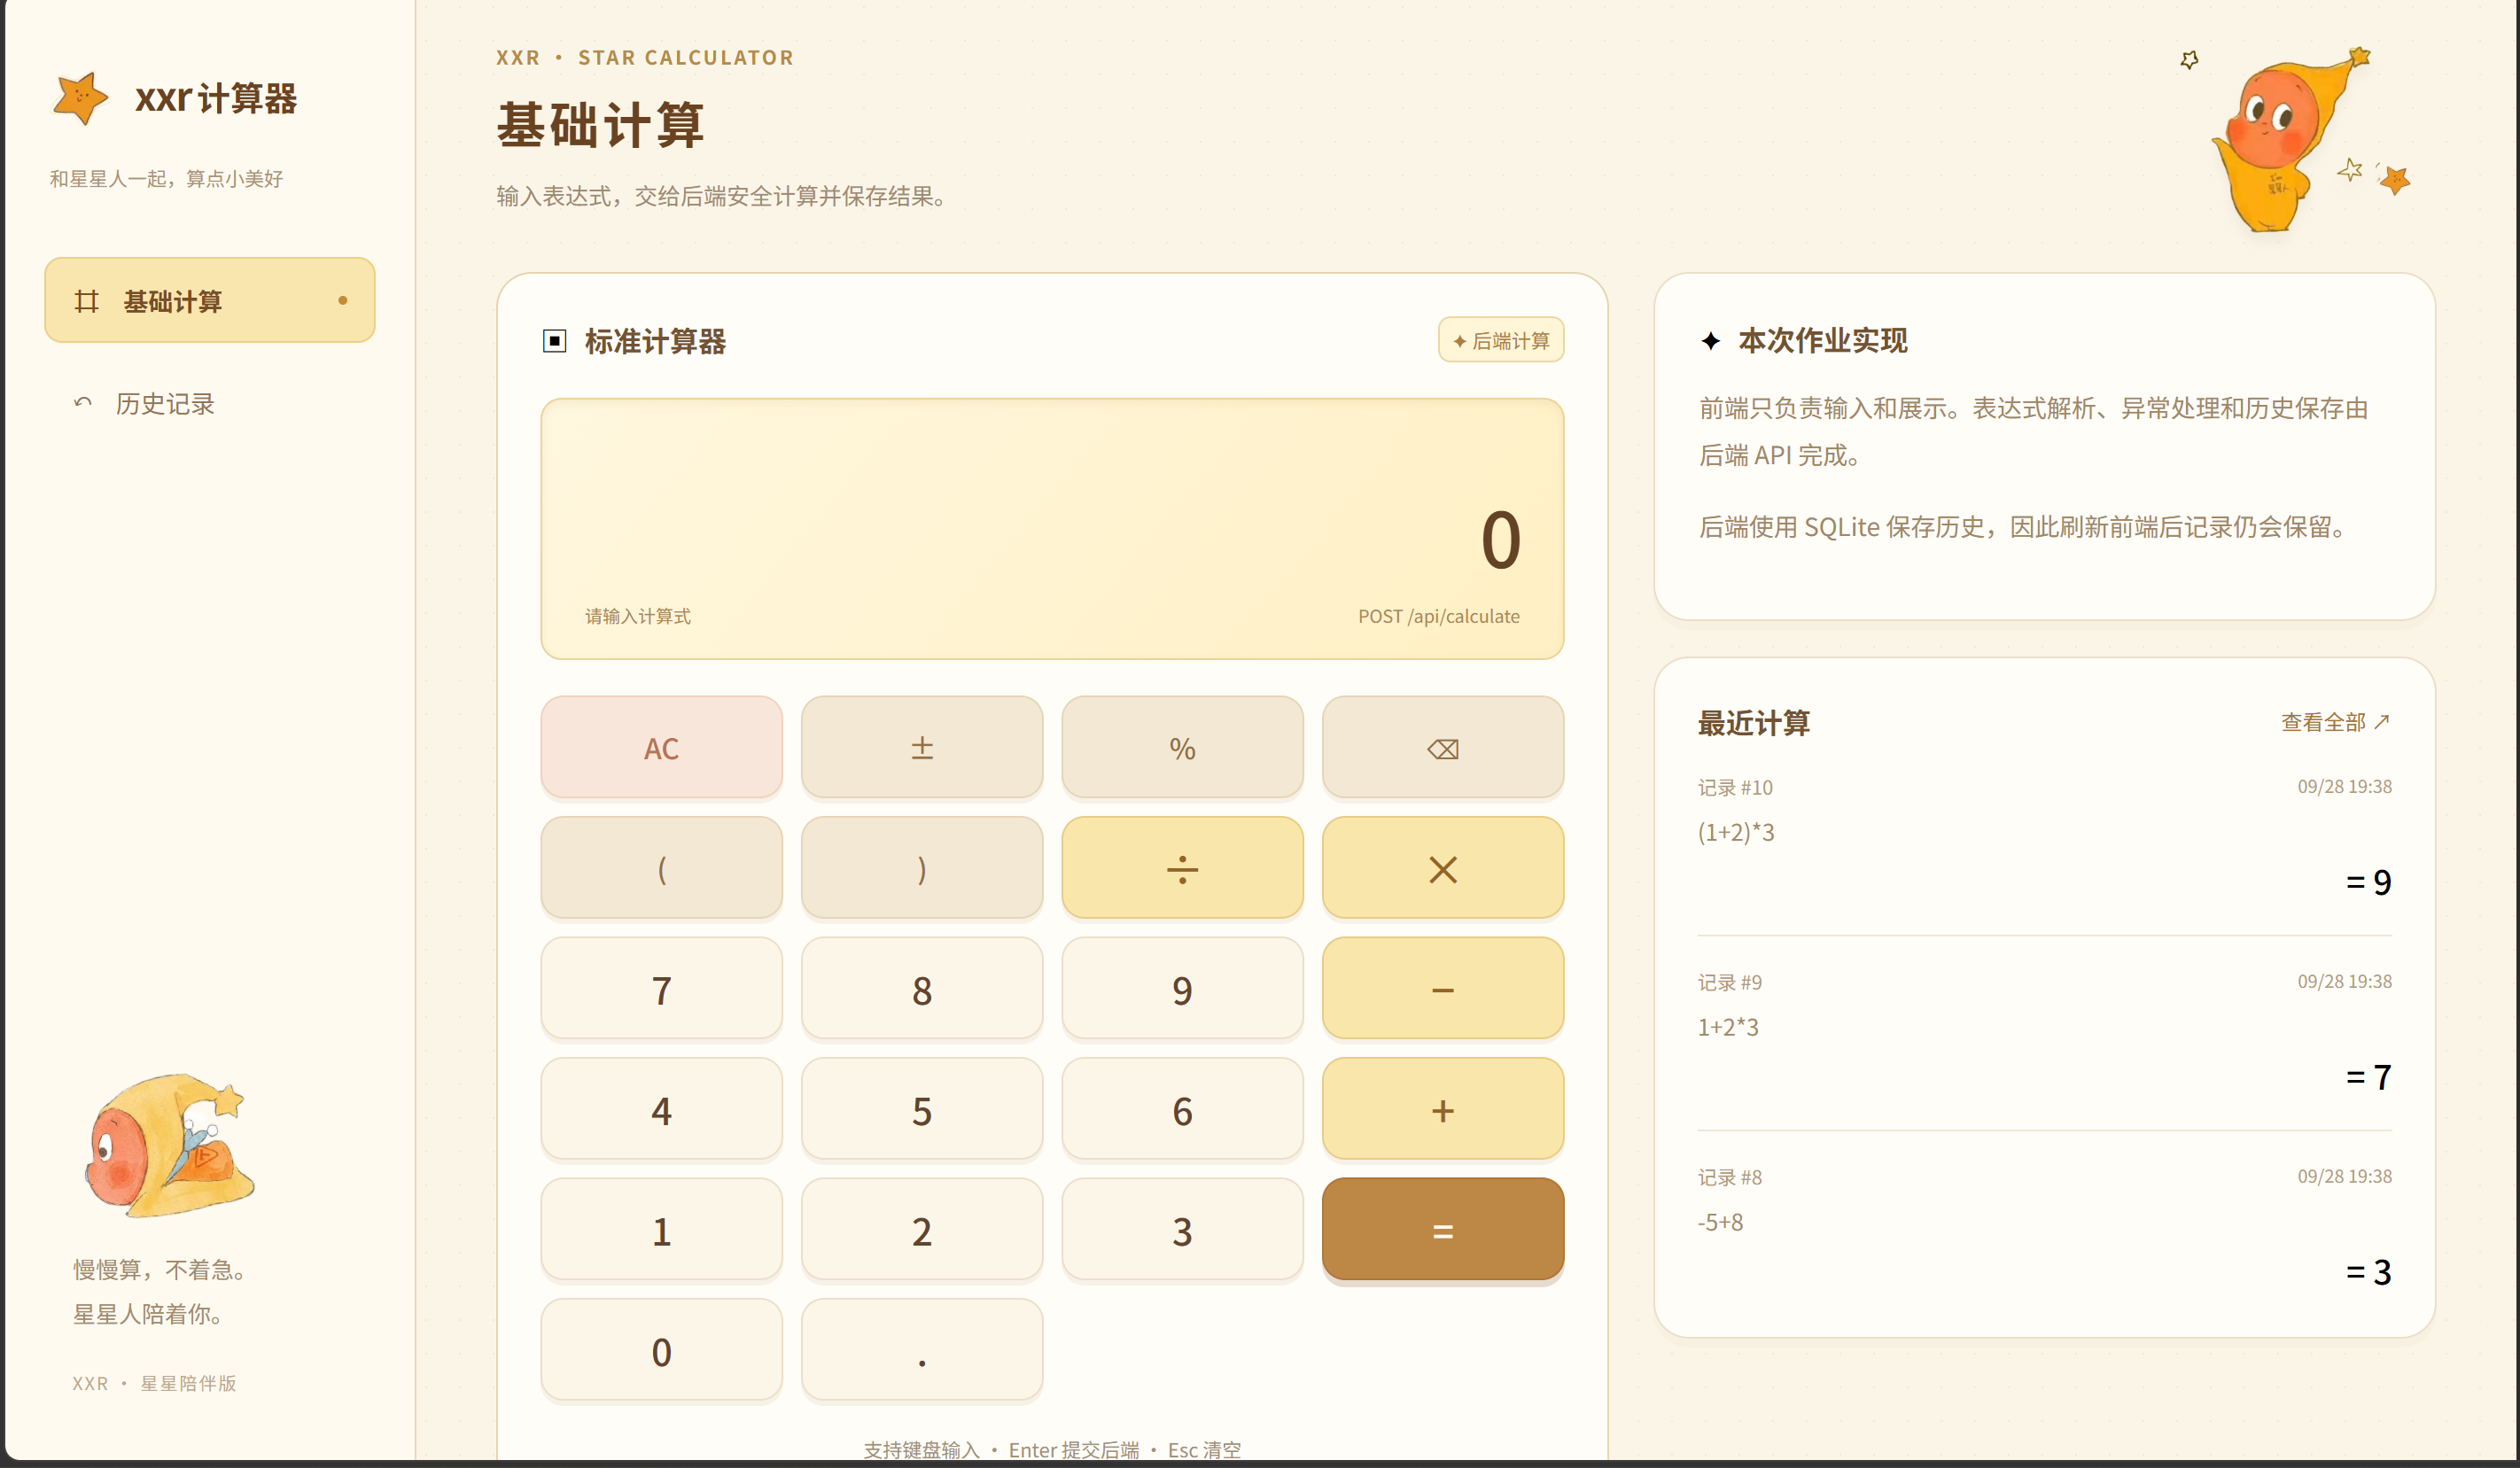
Task: Select history record #9 1+2*3
Action: tap(2044, 1032)
